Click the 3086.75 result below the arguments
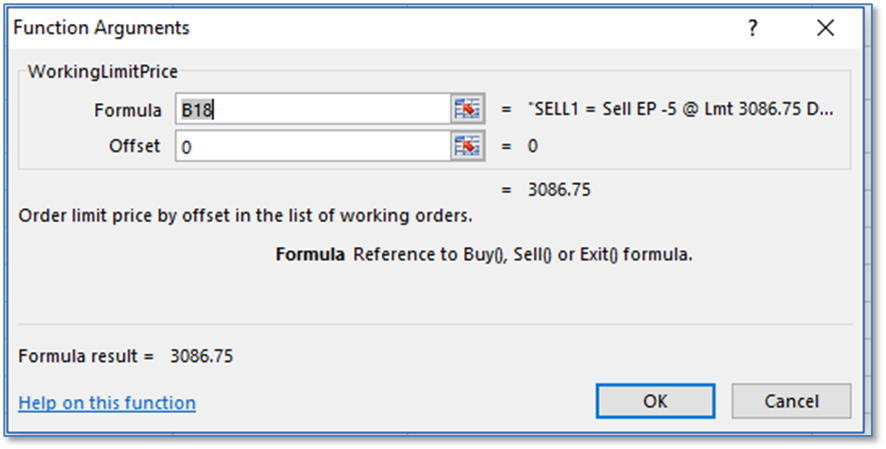 click(558, 188)
